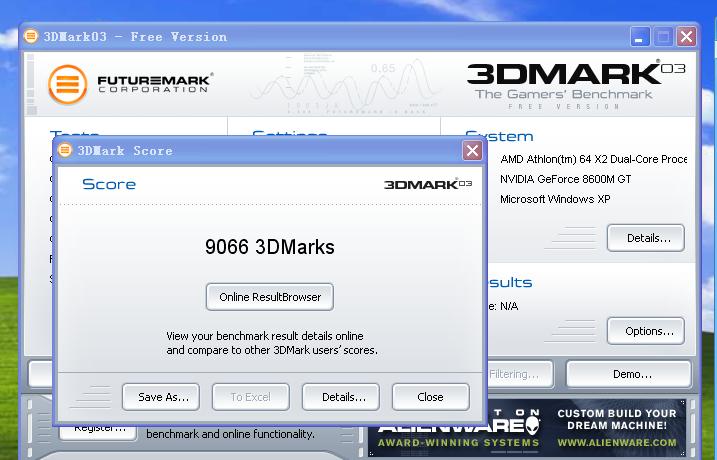Click the Score heading in the dialog

click(109, 184)
